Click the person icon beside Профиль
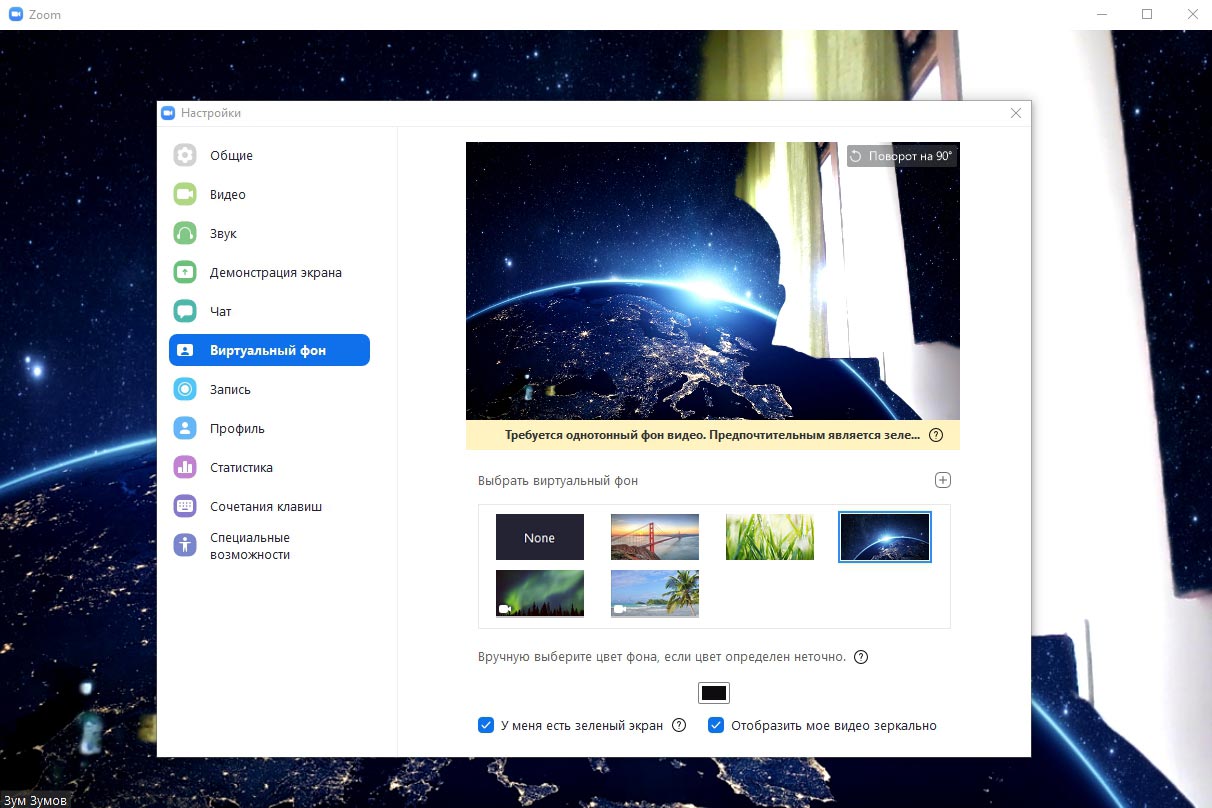This screenshot has height=808, width=1212. pyautogui.click(x=185, y=428)
